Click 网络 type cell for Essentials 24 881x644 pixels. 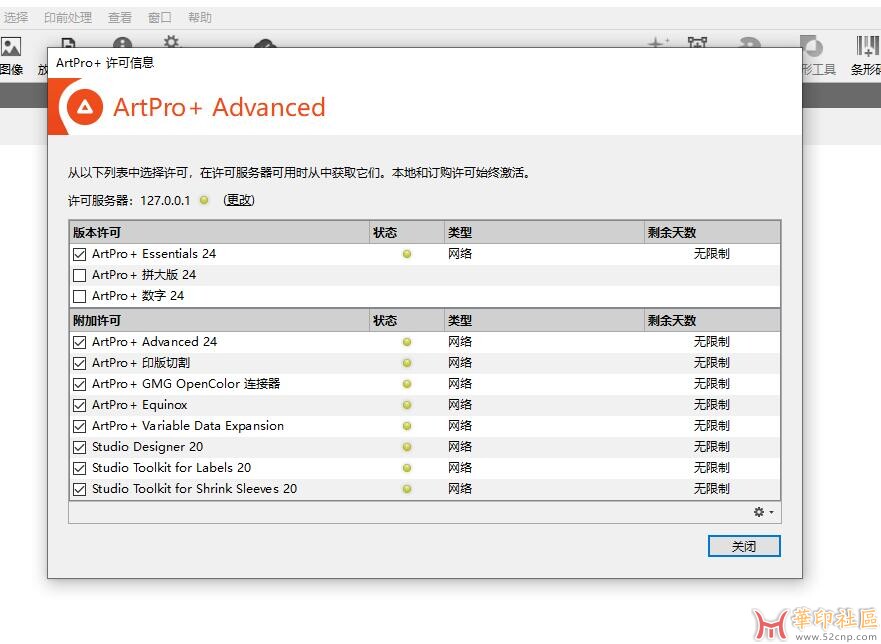click(460, 254)
